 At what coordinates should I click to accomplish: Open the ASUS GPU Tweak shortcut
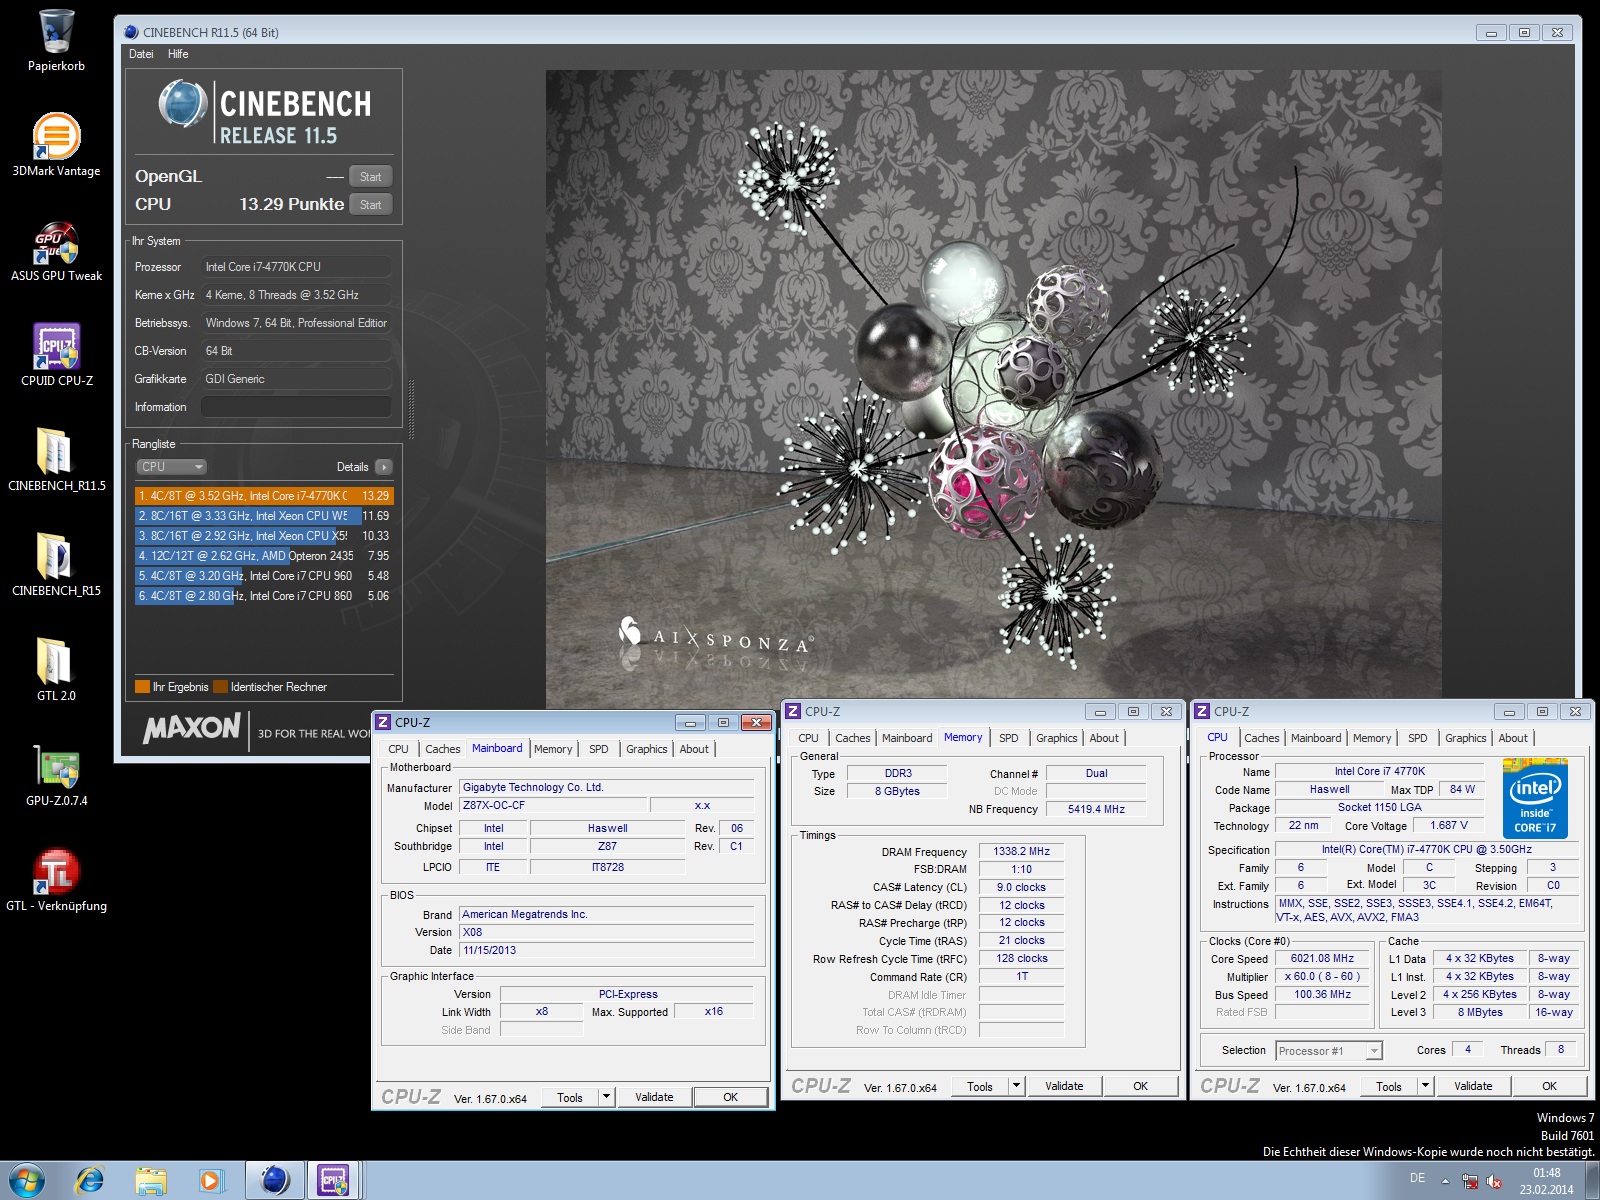point(56,250)
